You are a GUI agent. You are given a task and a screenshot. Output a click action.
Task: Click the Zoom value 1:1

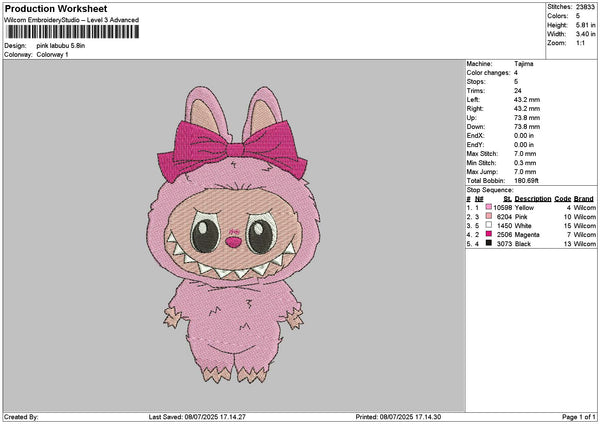(580, 42)
